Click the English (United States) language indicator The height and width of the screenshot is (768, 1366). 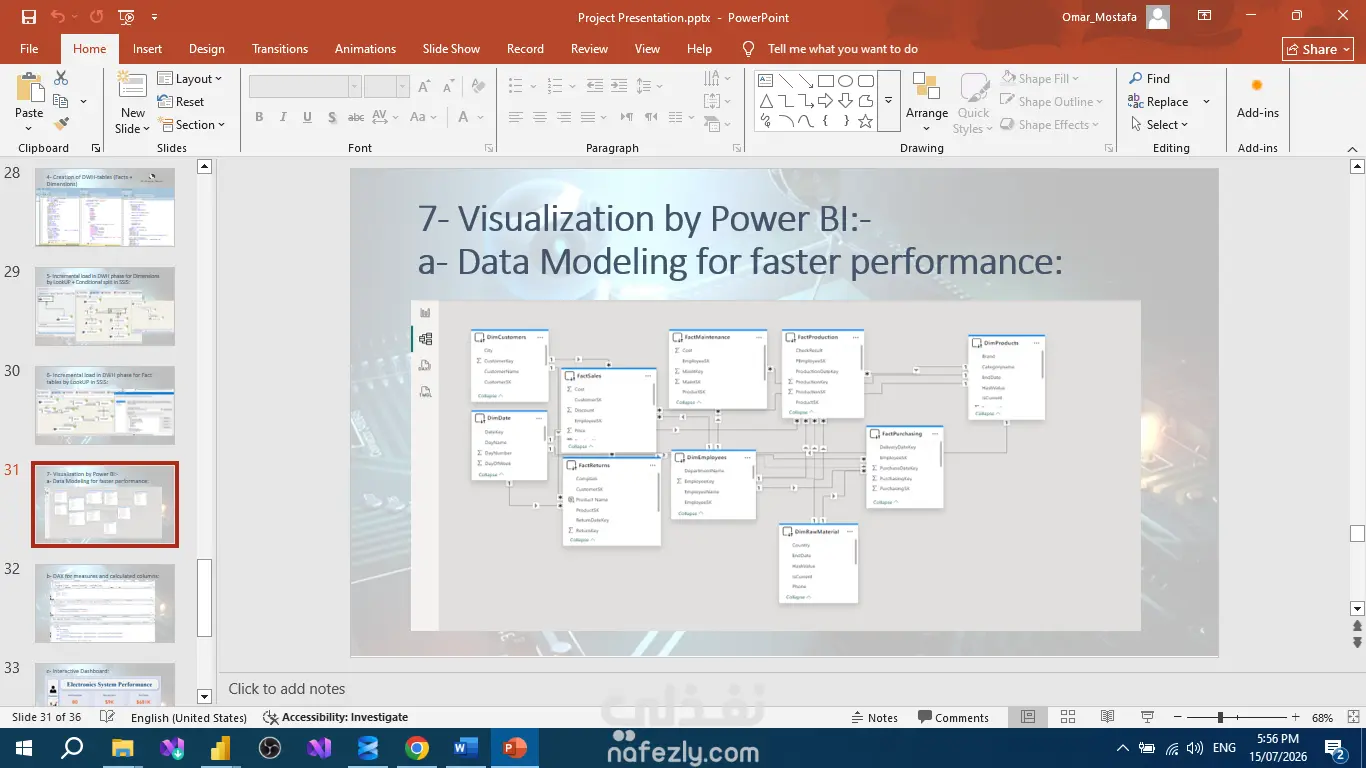pyautogui.click(x=189, y=717)
